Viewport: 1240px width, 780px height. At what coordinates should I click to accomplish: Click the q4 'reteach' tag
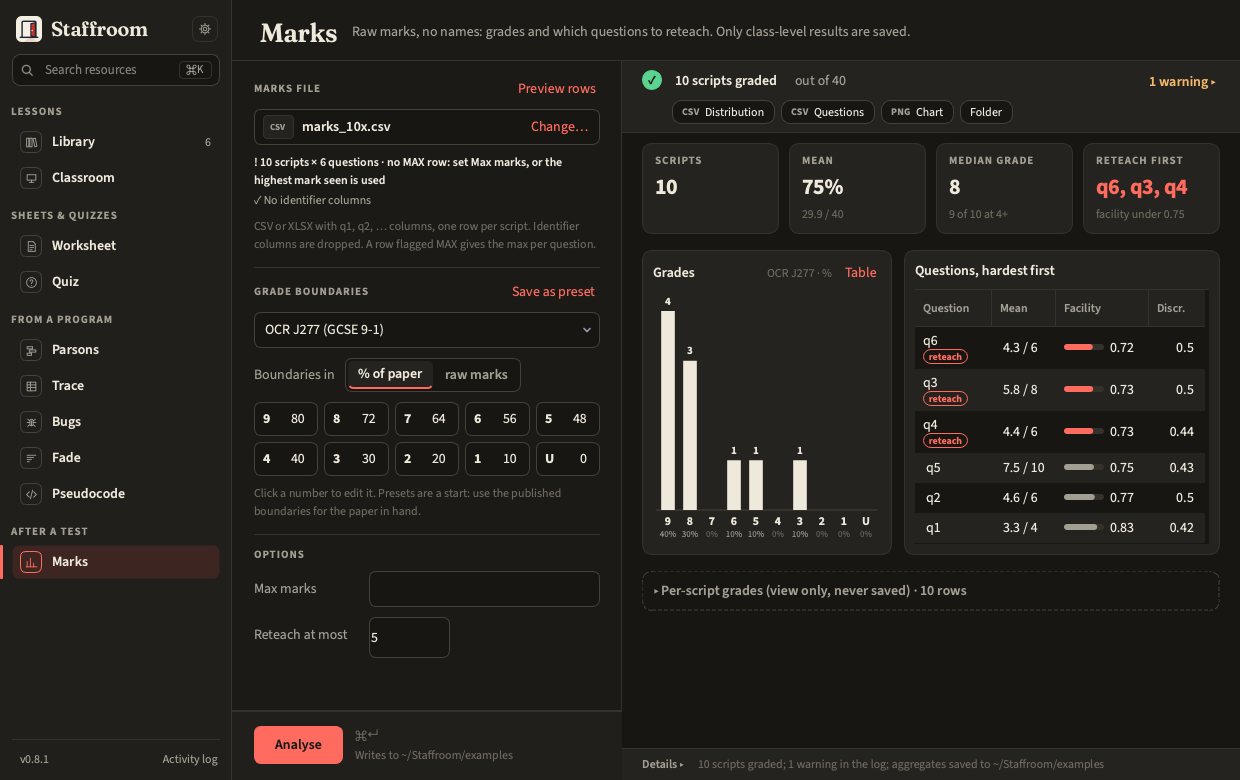click(x=945, y=441)
